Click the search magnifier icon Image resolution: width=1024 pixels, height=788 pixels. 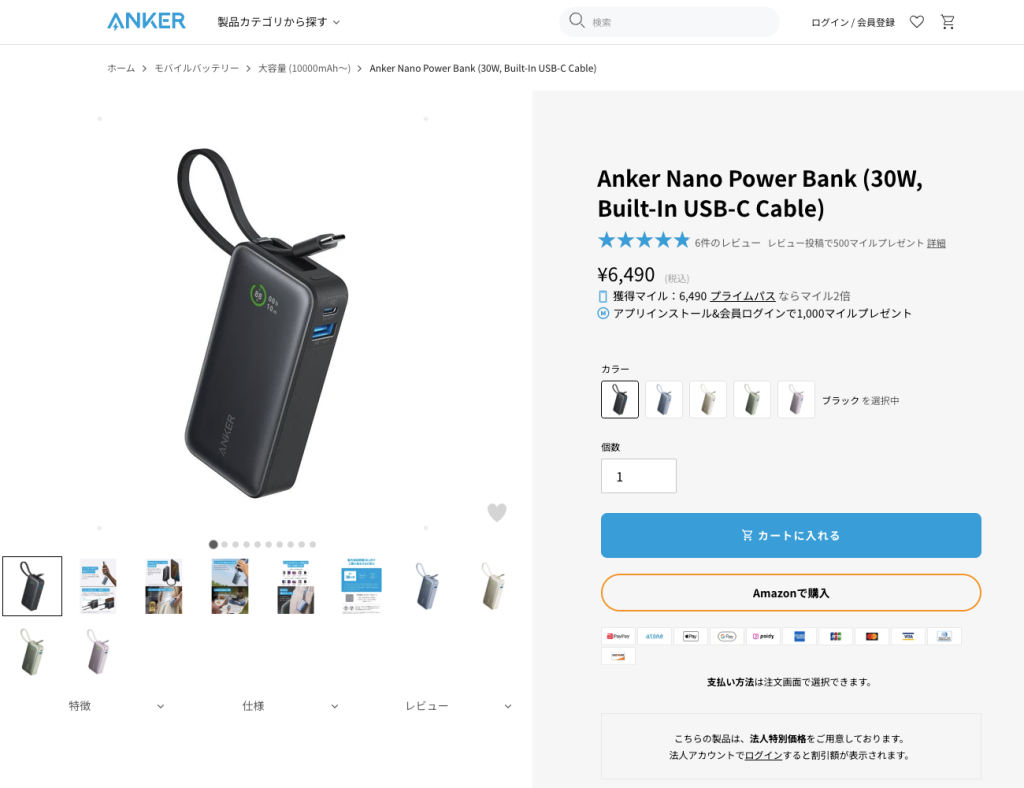[576, 21]
